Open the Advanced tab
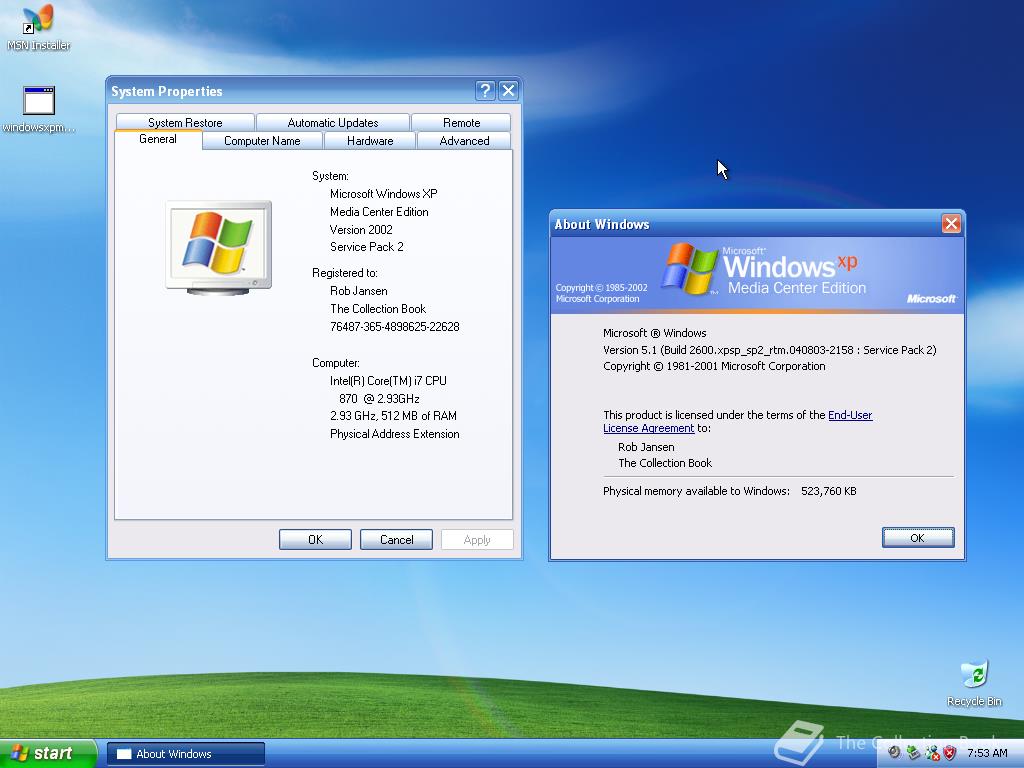 (464, 140)
